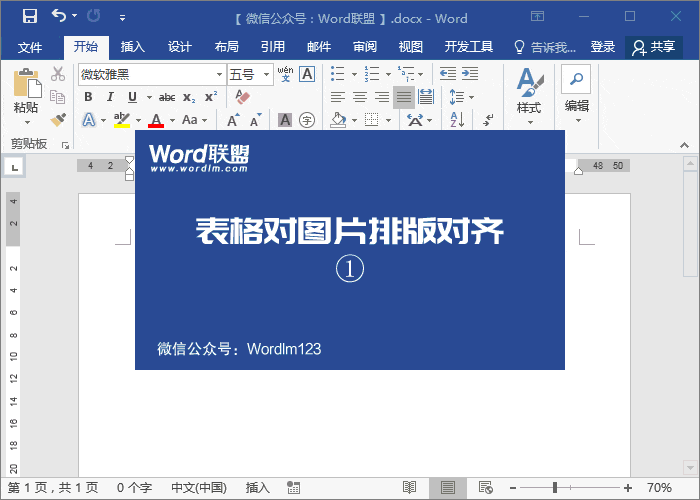Open the Aa change case menu
The width and height of the screenshot is (700, 500).
point(194,120)
